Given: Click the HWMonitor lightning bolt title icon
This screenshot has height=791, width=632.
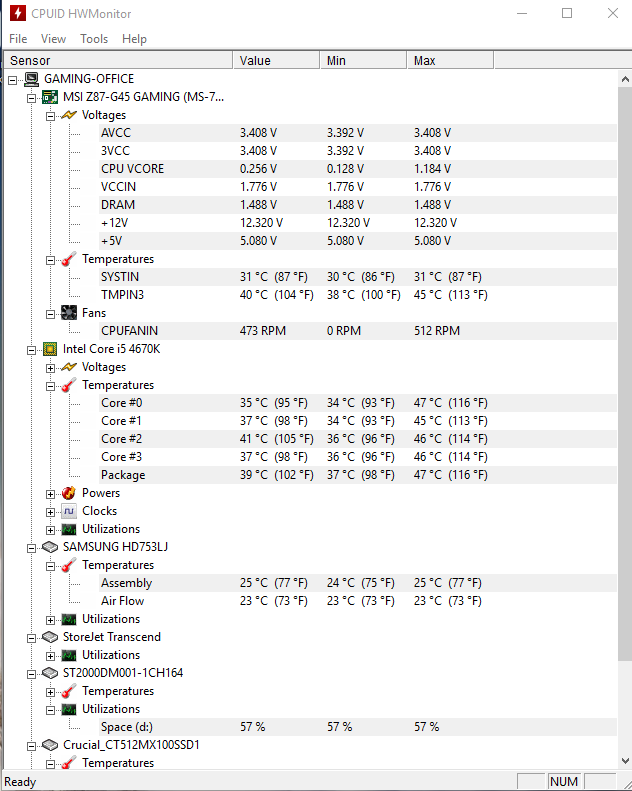Looking at the screenshot, I should tap(18, 13).
